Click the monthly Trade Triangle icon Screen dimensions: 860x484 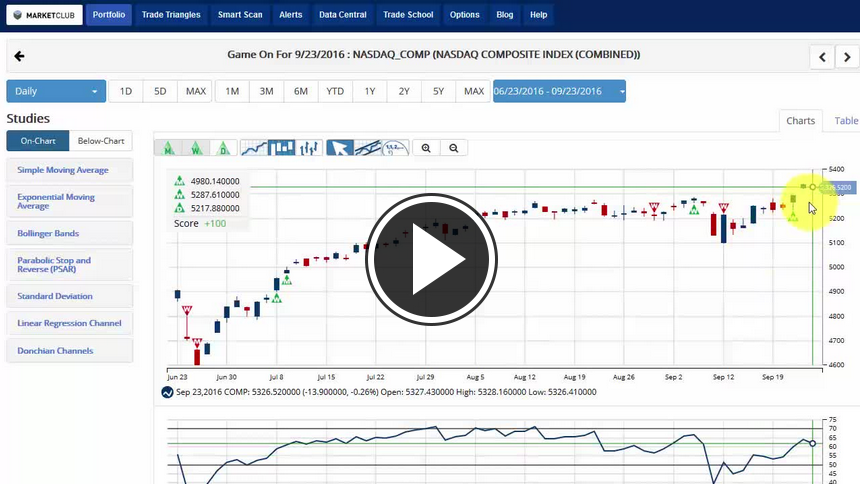[169, 148]
